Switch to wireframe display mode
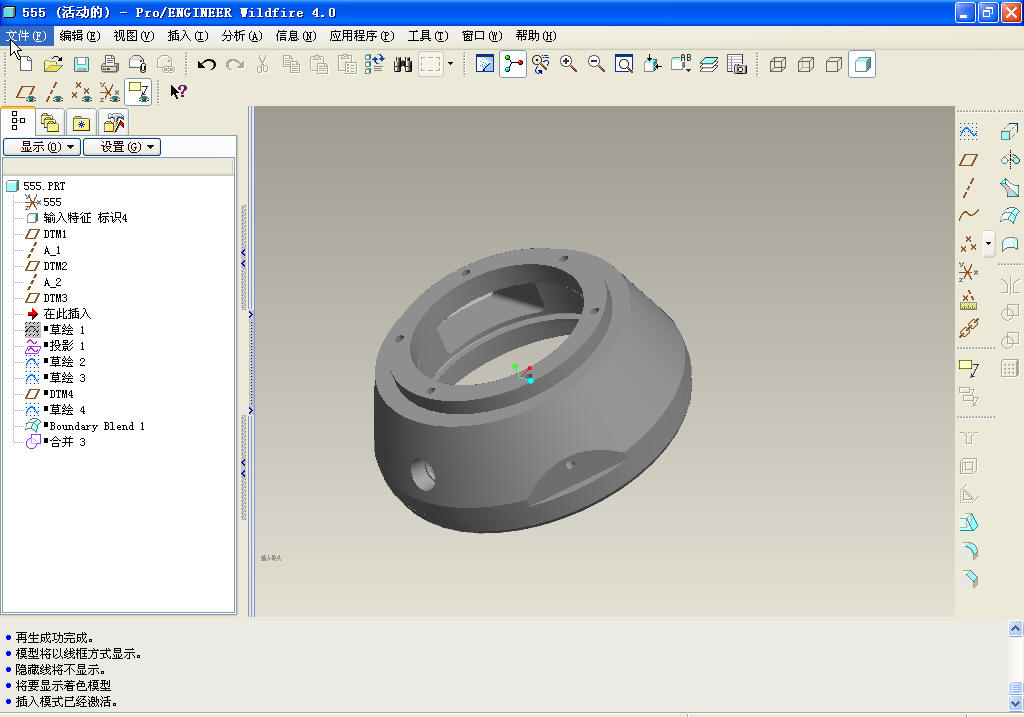The image size is (1024, 717). click(x=778, y=64)
